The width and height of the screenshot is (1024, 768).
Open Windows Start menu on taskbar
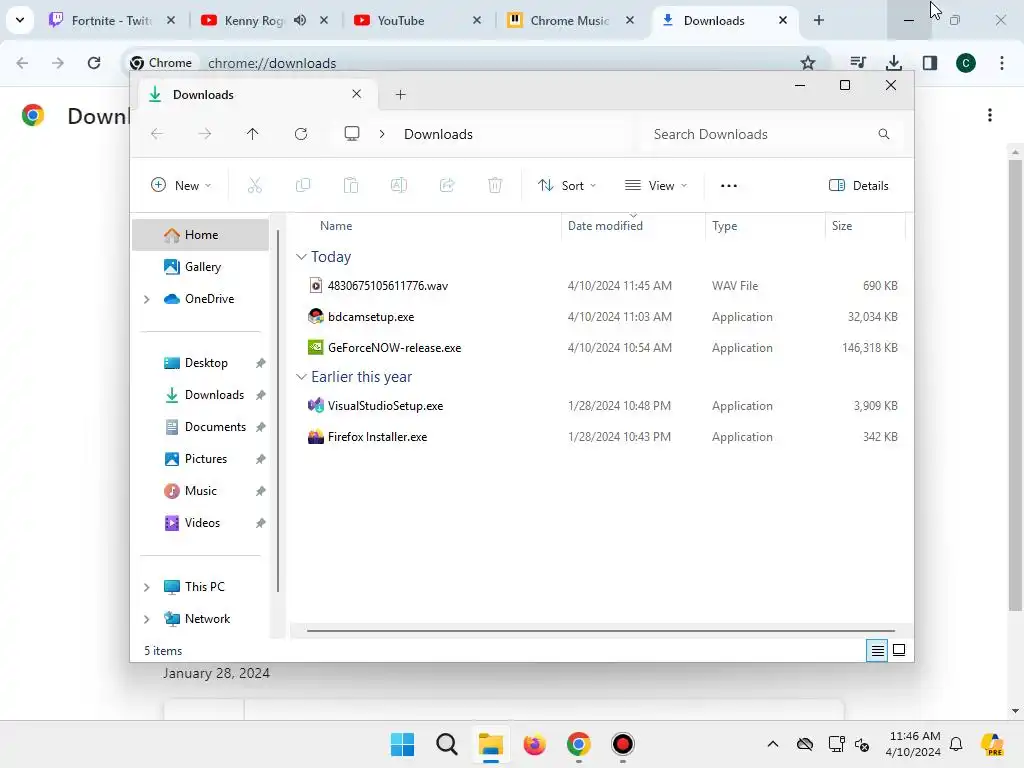(402, 744)
